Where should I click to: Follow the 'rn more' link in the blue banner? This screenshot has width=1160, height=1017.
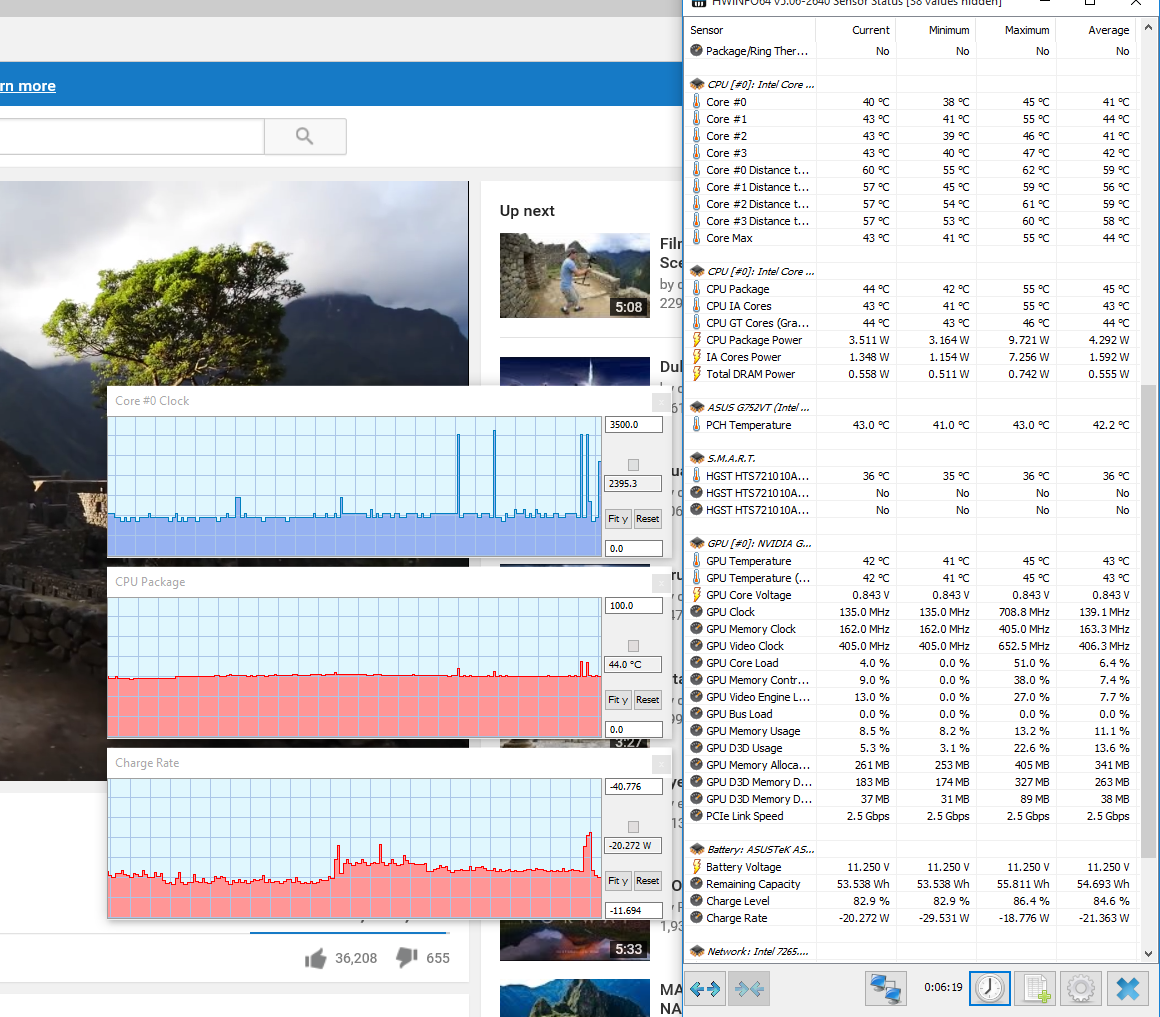pos(28,86)
